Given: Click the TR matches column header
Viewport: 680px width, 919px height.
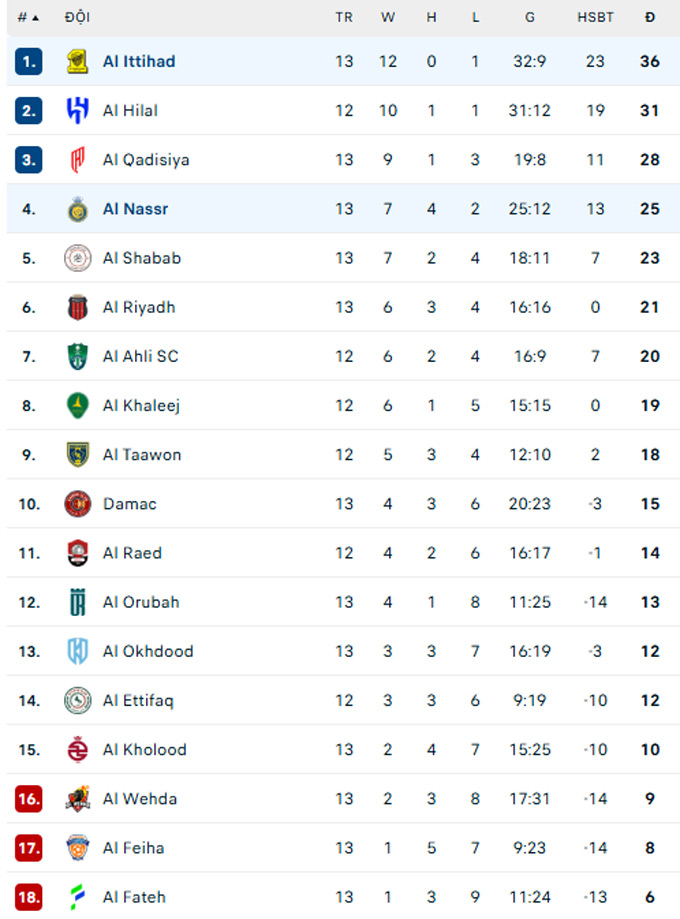Looking at the screenshot, I should [344, 17].
